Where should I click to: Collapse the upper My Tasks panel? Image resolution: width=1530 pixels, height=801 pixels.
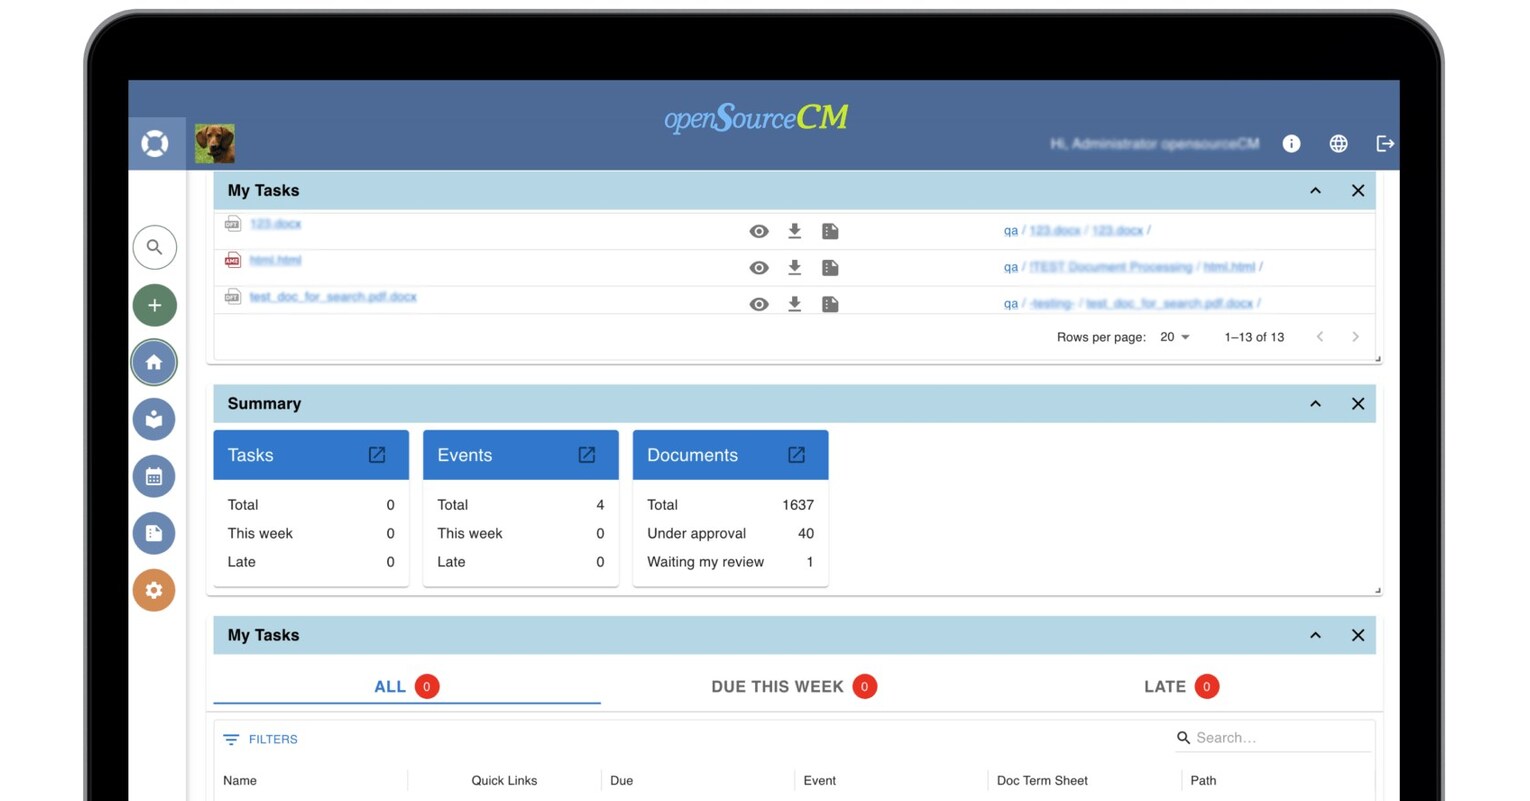point(1315,190)
